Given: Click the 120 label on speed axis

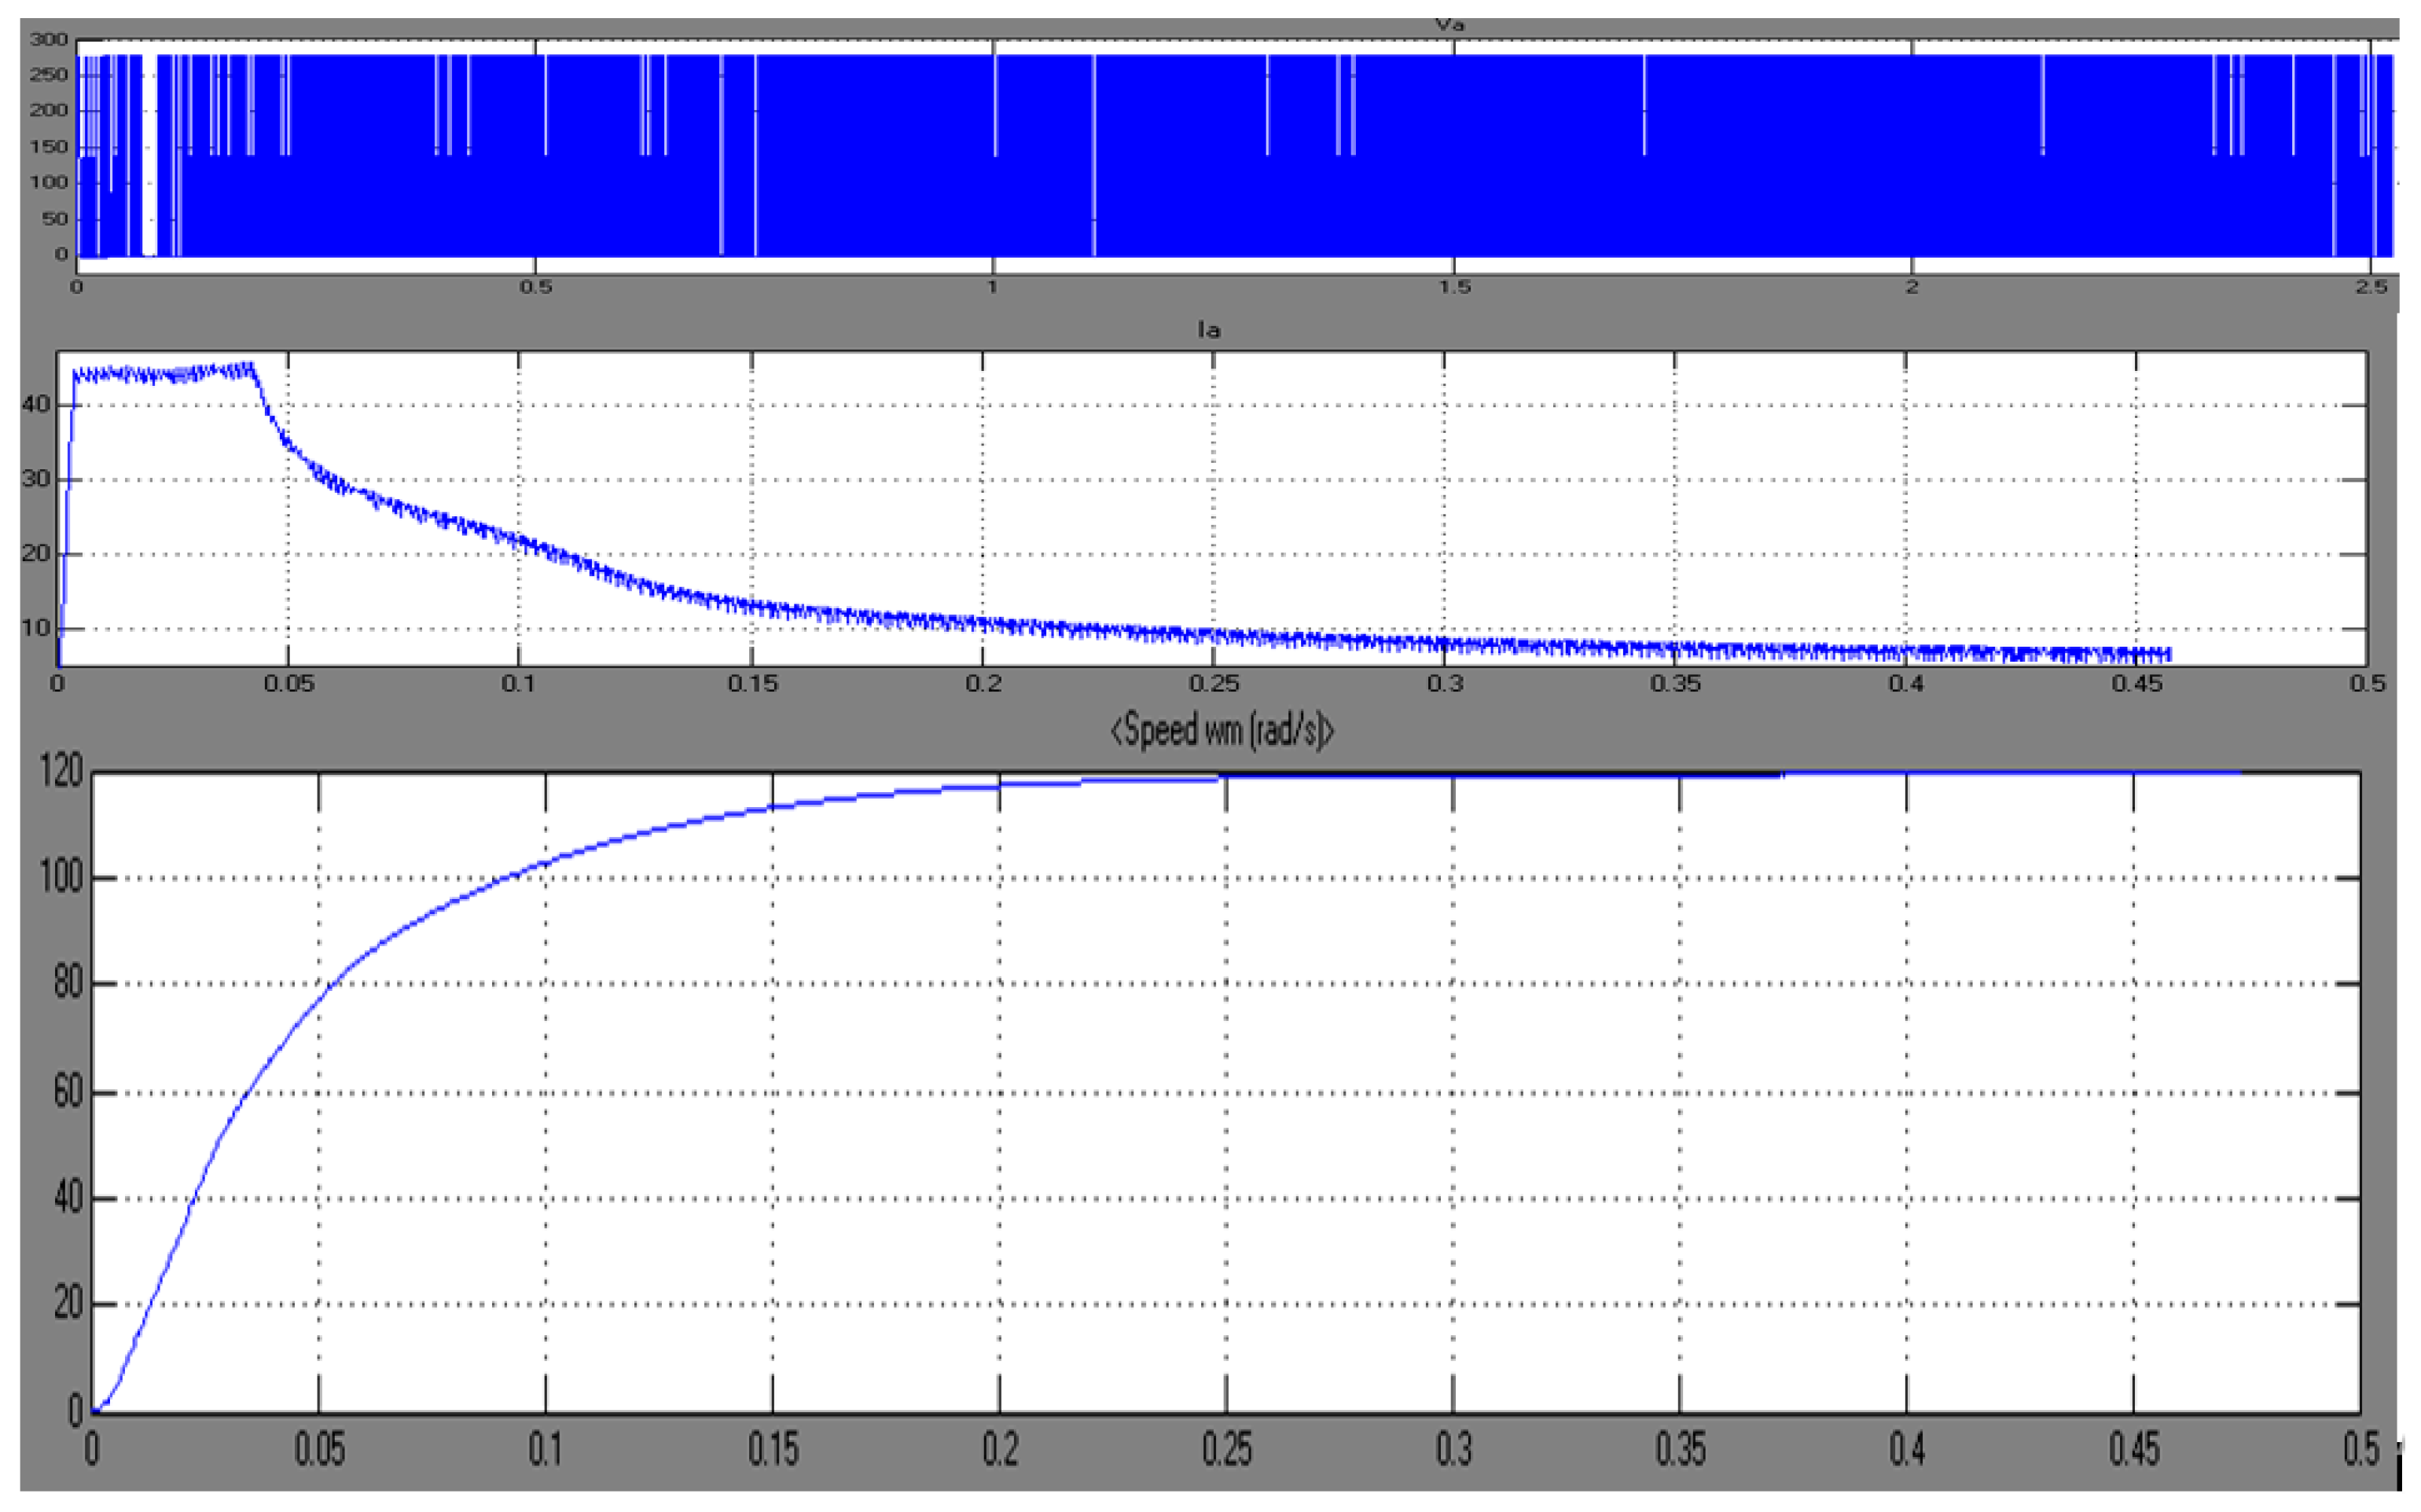Looking at the screenshot, I should 62,768.
